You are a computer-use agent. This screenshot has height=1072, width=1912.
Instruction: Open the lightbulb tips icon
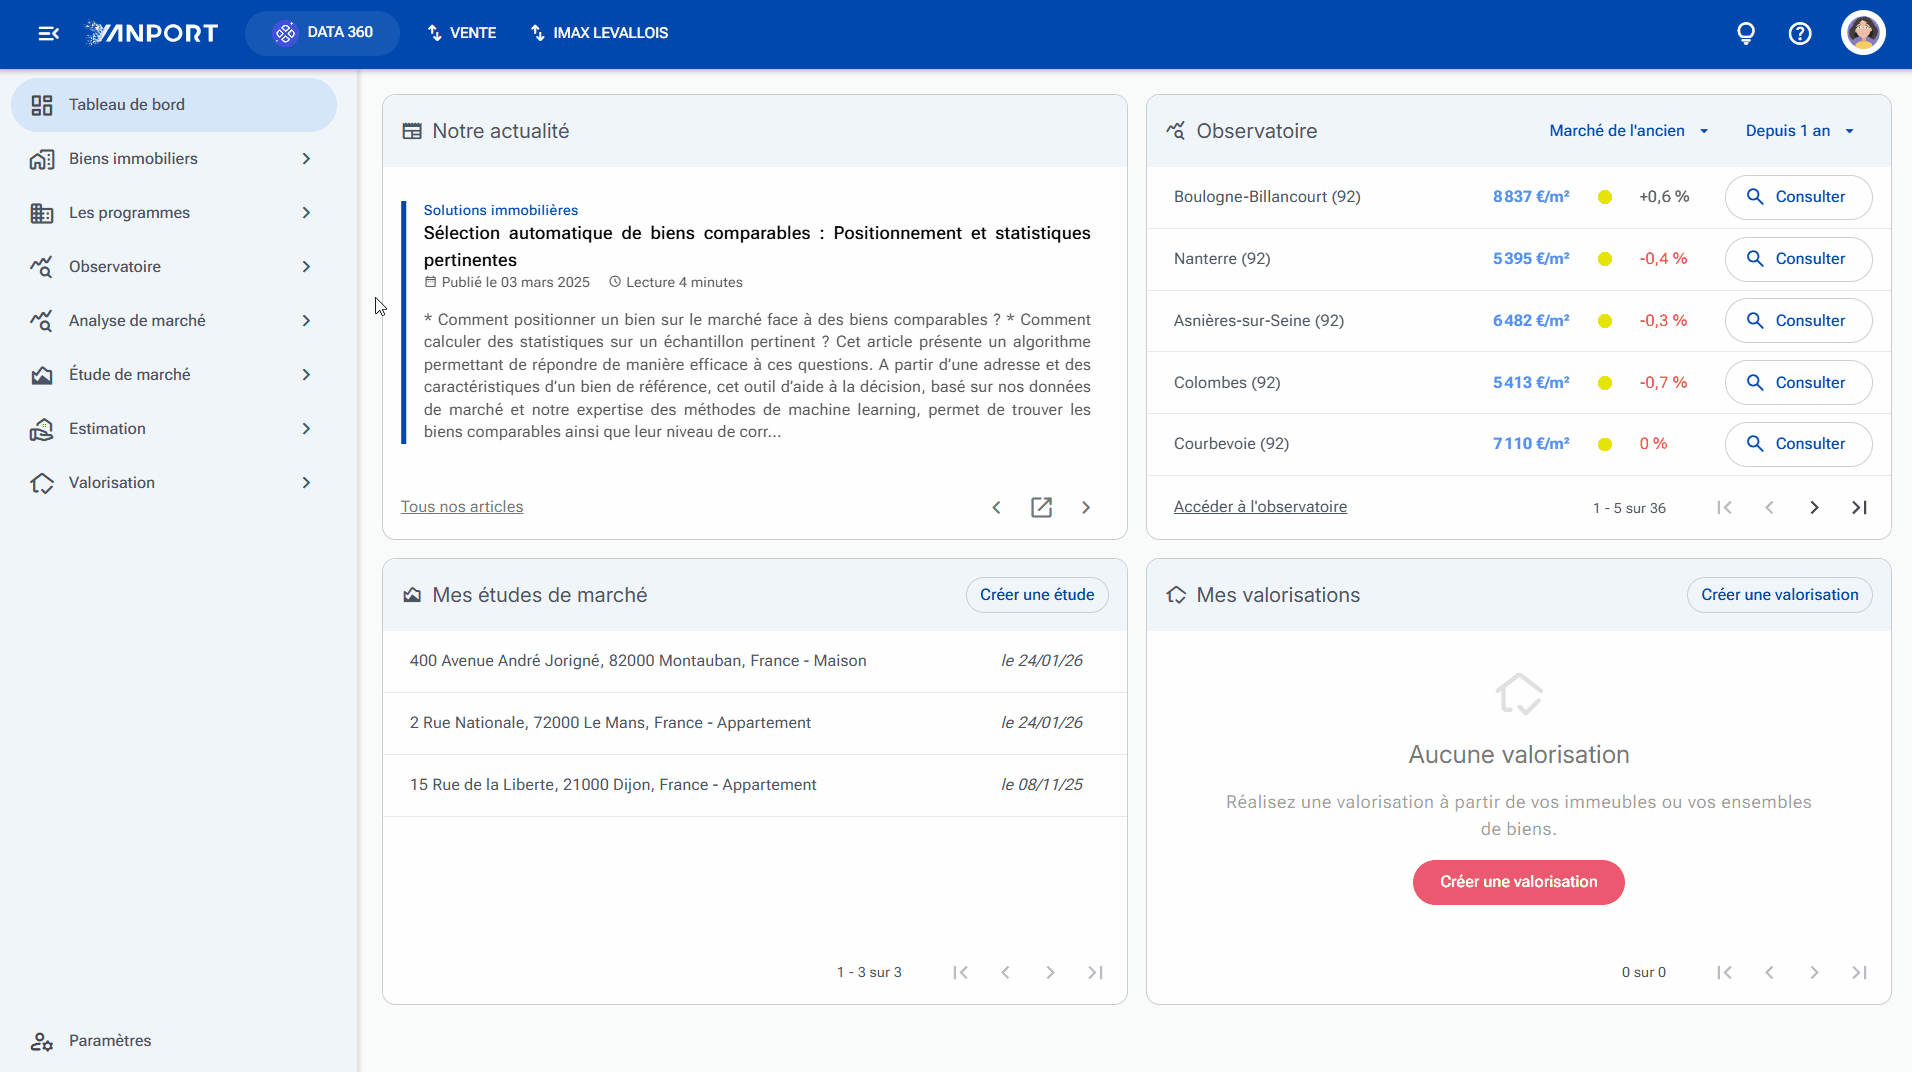point(1746,33)
